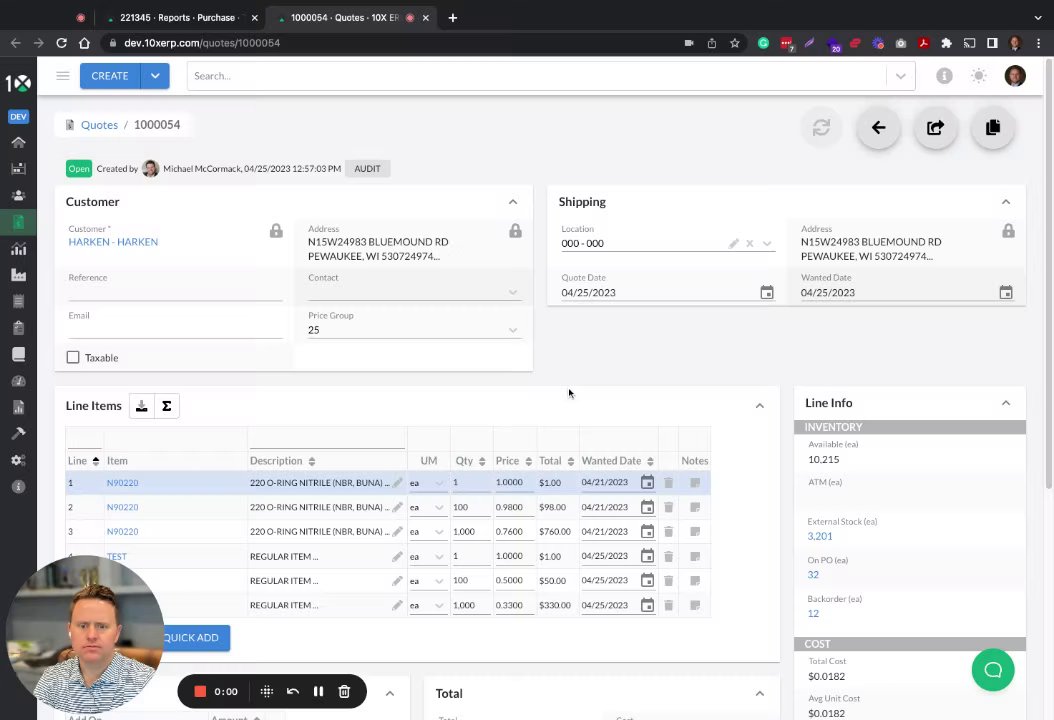Copy the quote with duplicate icon
Viewport: 1054px width, 720px height.
pyautogui.click(x=993, y=127)
